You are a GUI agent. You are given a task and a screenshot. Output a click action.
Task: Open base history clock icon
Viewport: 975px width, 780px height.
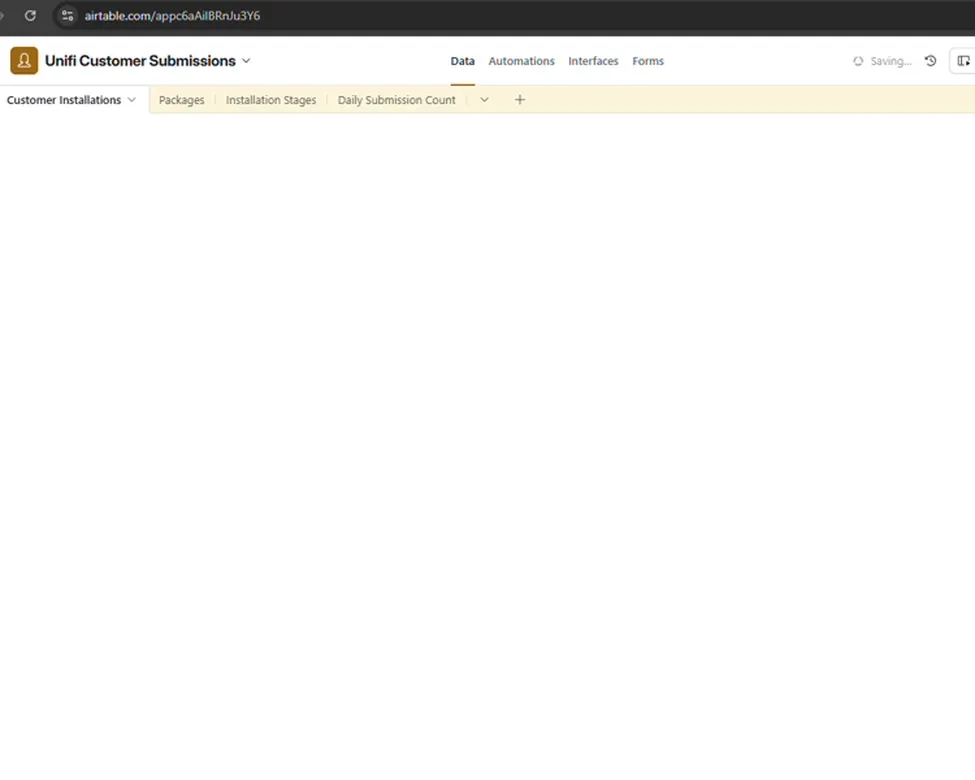(930, 61)
